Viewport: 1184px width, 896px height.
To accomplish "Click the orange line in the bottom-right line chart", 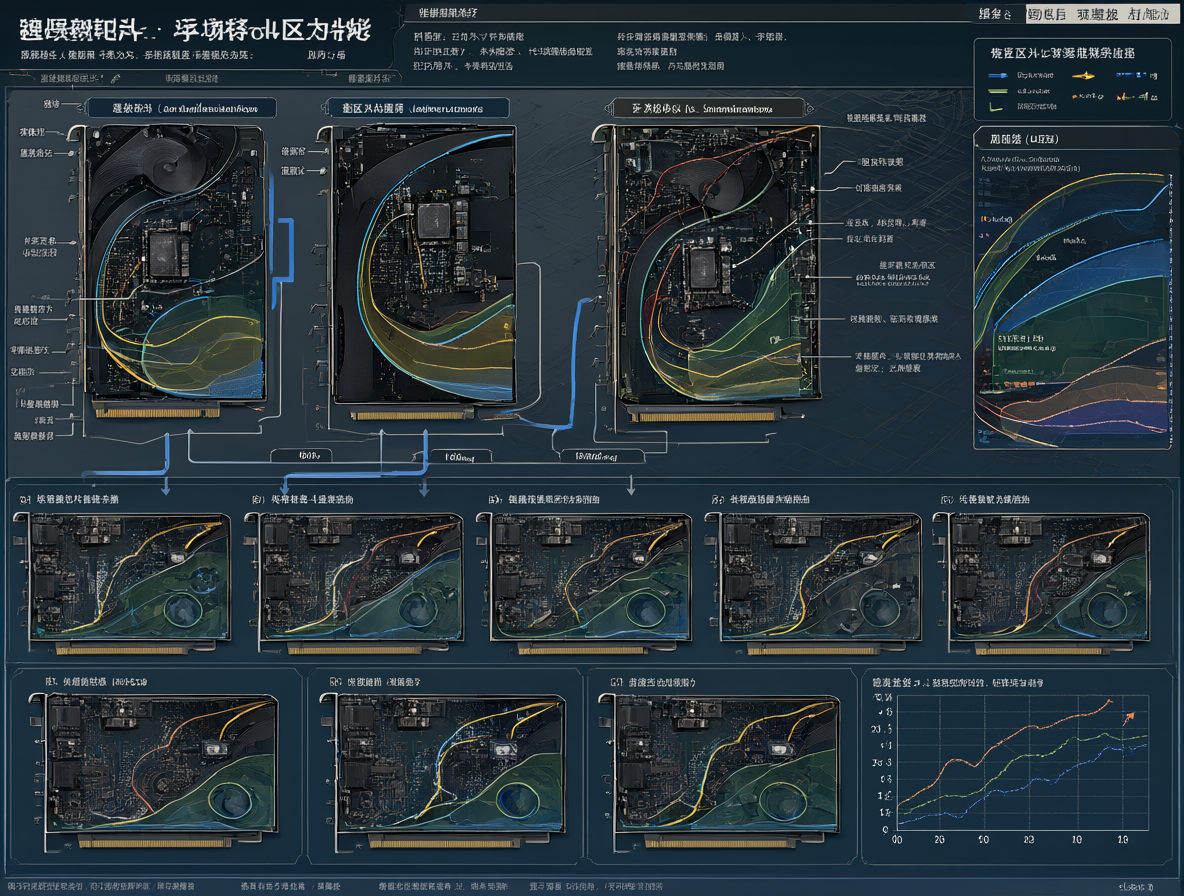I will [1004, 751].
